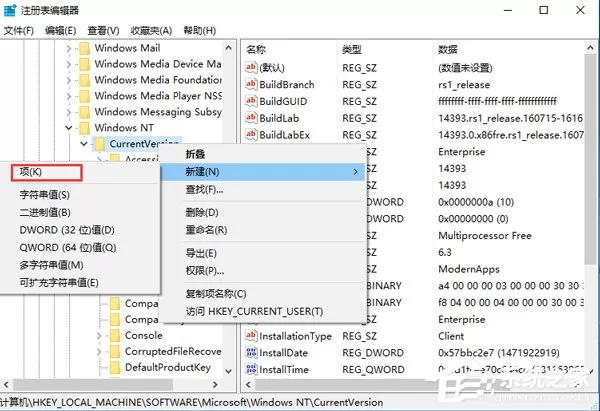The image size is (600, 411).
Task: Expand the Windows Media Foundation node
Action: [69, 80]
